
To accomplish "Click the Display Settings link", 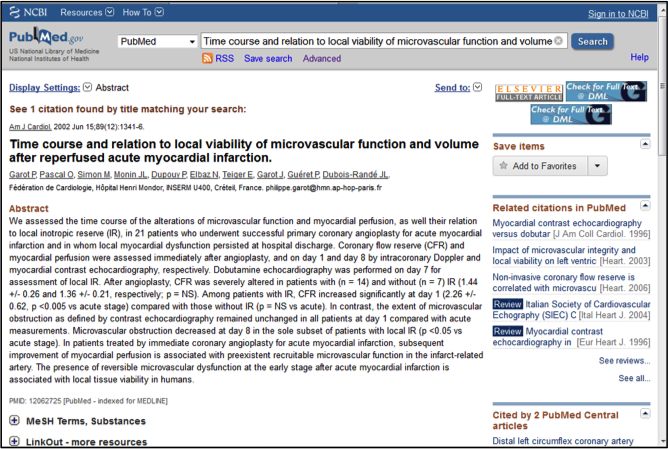I will tap(44, 87).
